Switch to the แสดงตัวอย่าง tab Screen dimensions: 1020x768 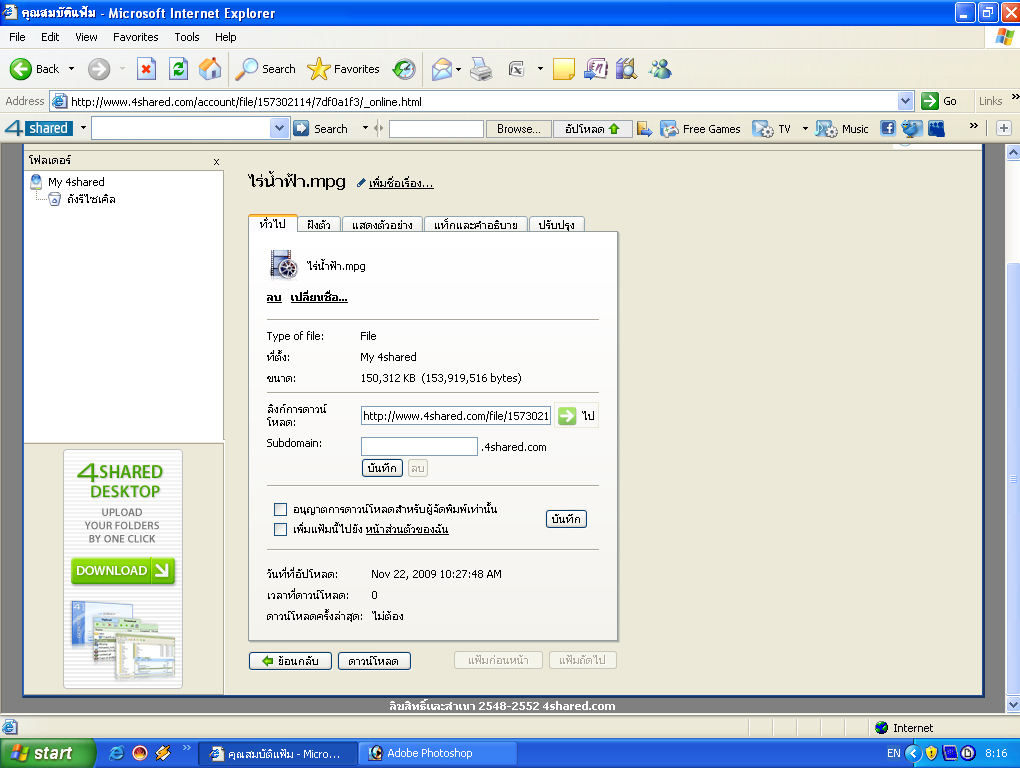point(382,224)
